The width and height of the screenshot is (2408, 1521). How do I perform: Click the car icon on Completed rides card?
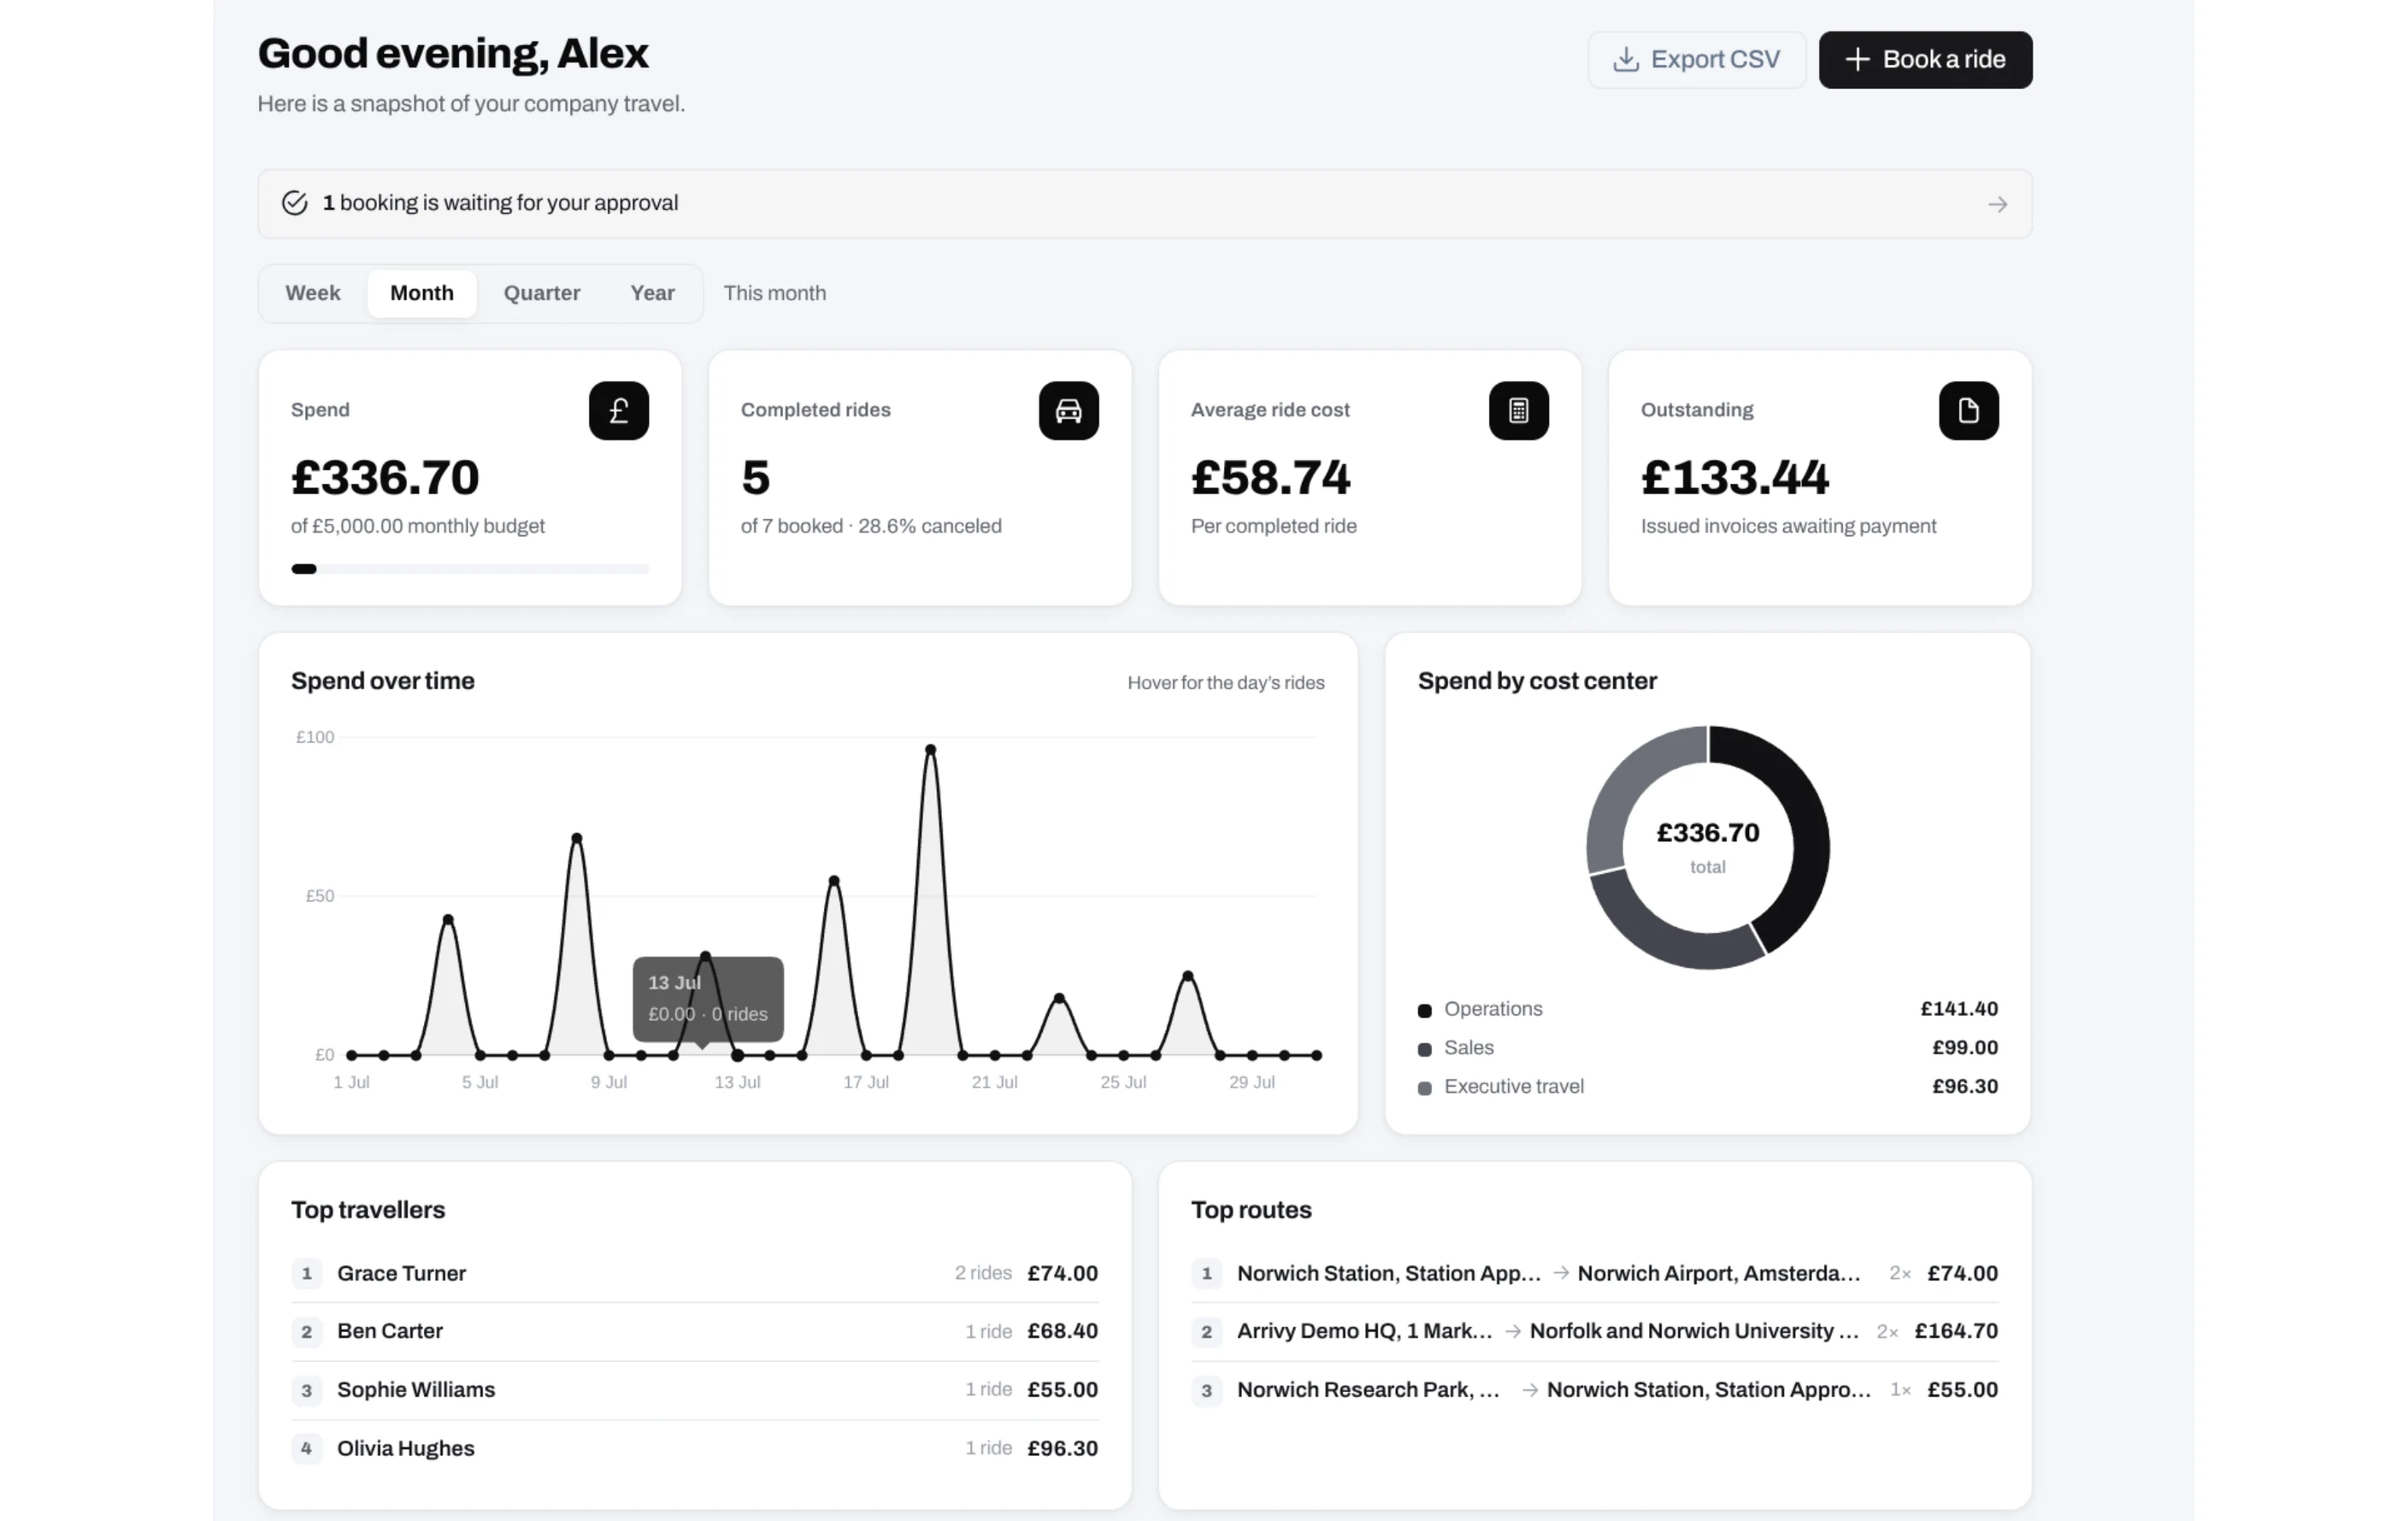pyautogui.click(x=1068, y=410)
